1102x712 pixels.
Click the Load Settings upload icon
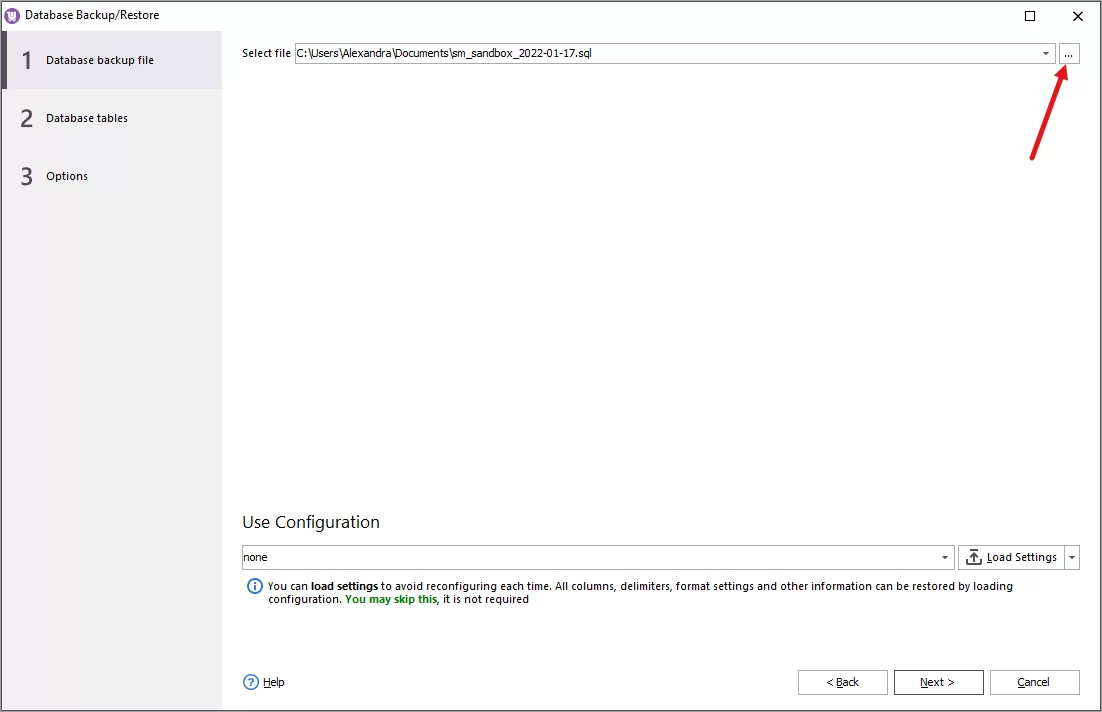(975, 557)
